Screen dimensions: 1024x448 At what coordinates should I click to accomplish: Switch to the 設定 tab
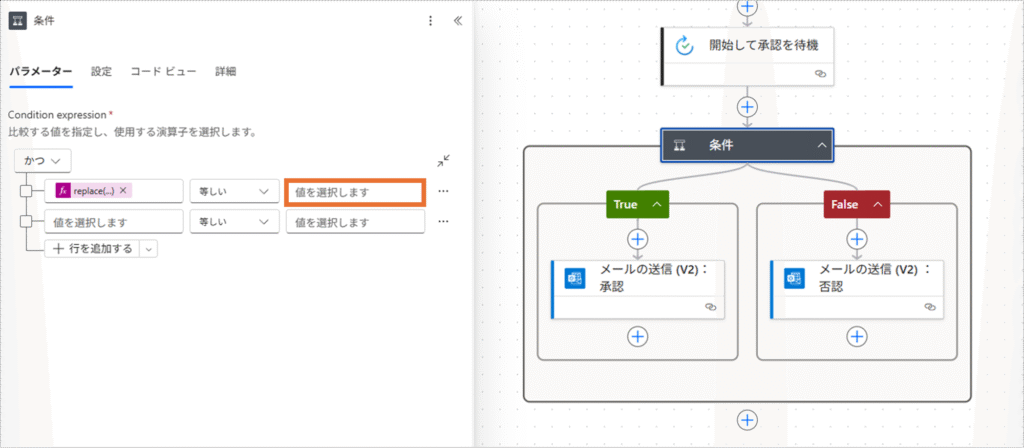point(101,72)
